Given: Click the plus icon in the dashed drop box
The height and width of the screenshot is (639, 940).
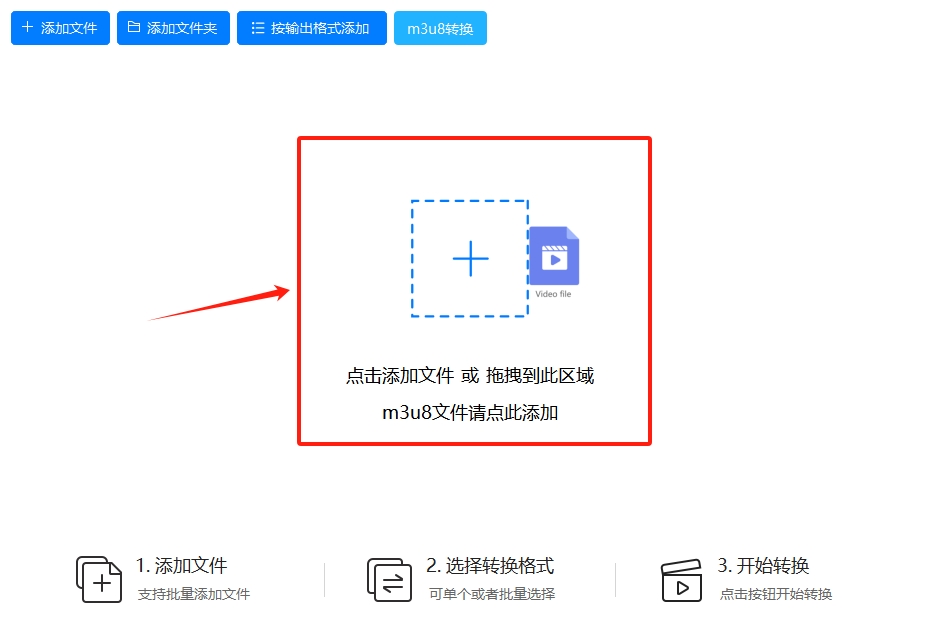Looking at the screenshot, I should point(471,258).
